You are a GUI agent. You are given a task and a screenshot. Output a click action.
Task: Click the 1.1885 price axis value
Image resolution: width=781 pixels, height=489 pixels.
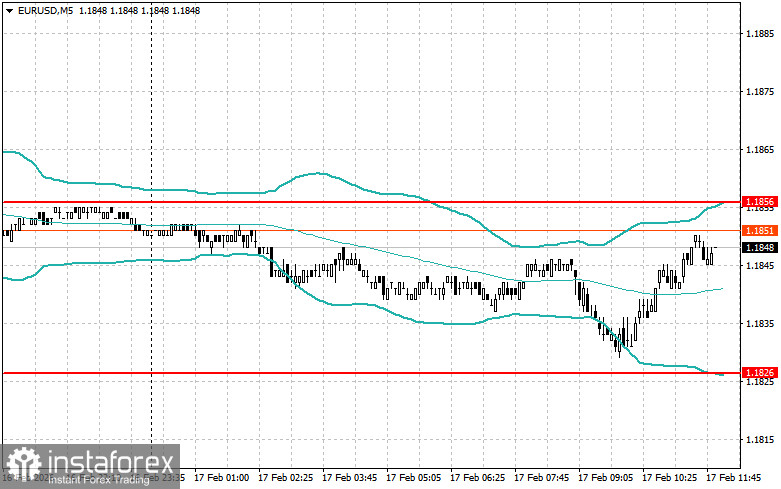760,34
